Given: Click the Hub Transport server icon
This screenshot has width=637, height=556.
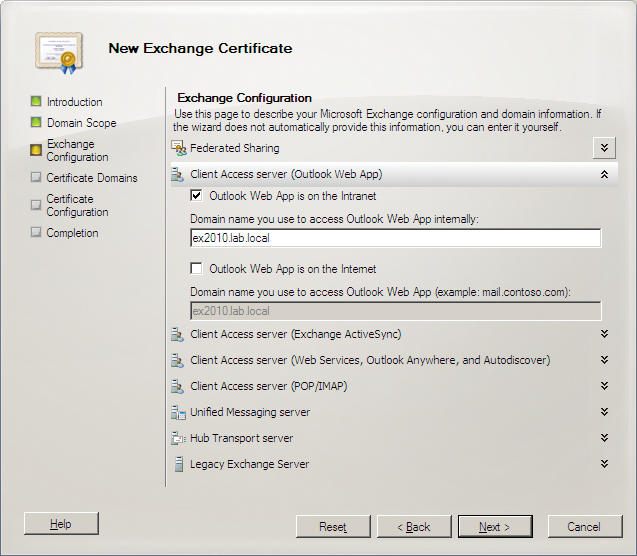Looking at the screenshot, I should pyautogui.click(x=178, y=438).
